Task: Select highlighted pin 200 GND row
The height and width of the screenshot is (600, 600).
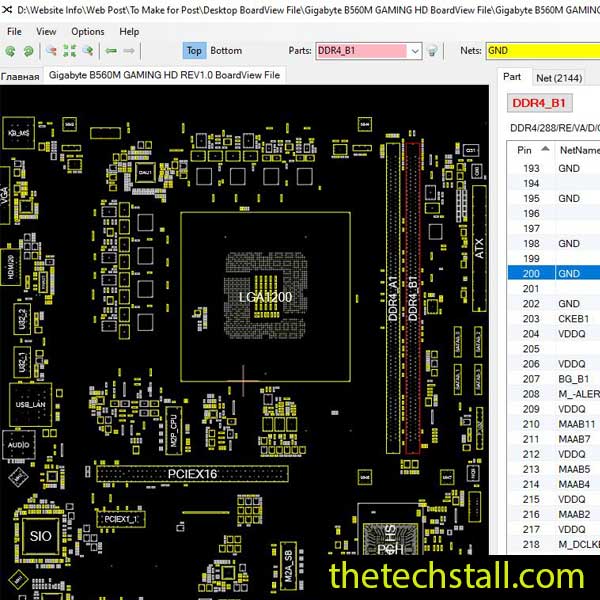Action: point(554,274)
